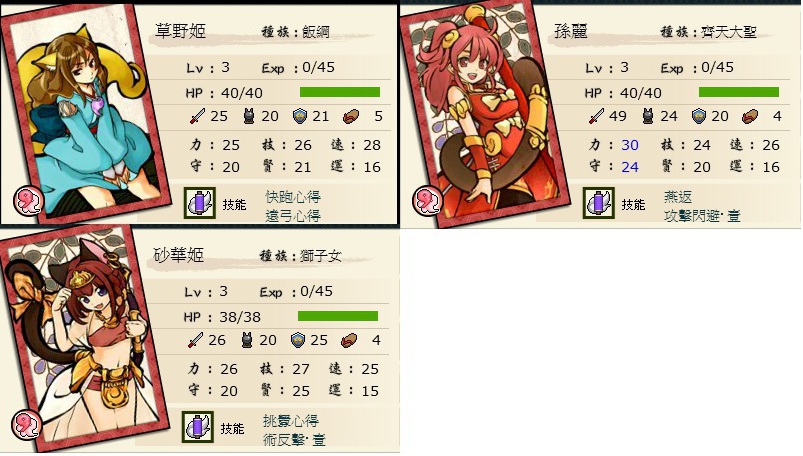Select the 快跑心得 skill

coord(293,197)
